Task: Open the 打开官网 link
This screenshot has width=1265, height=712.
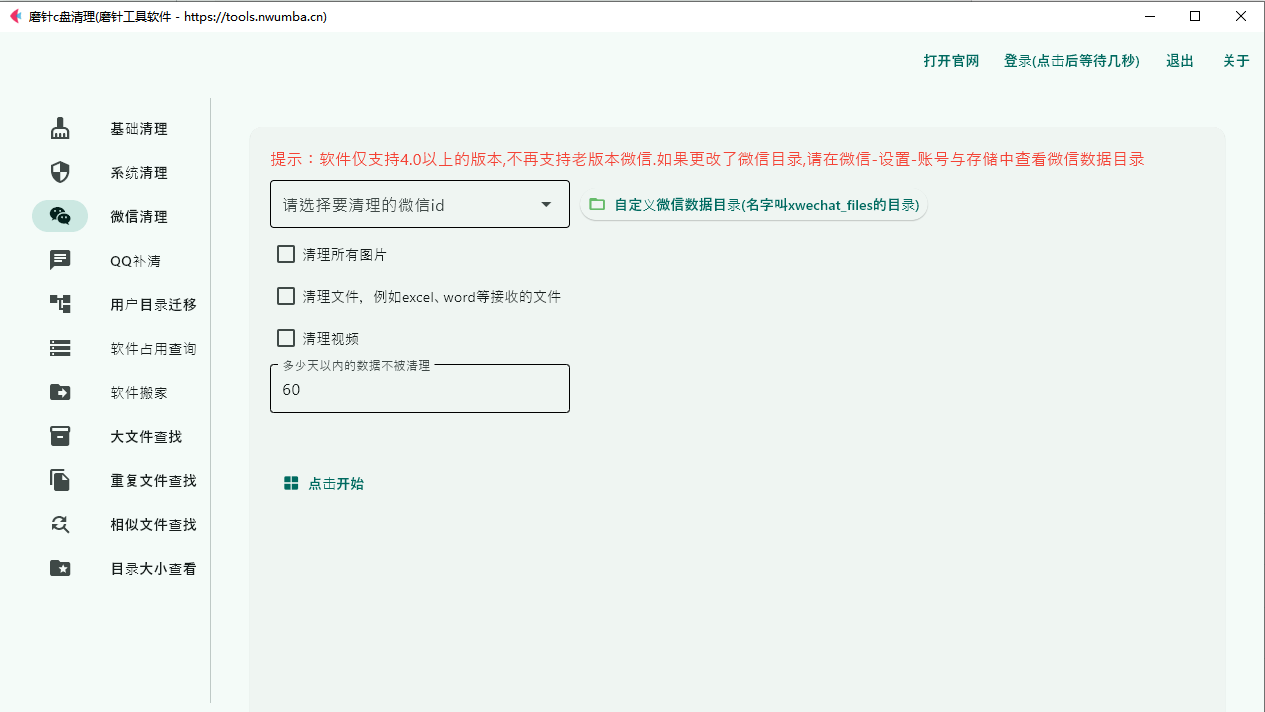Action: tap(951, 61)
